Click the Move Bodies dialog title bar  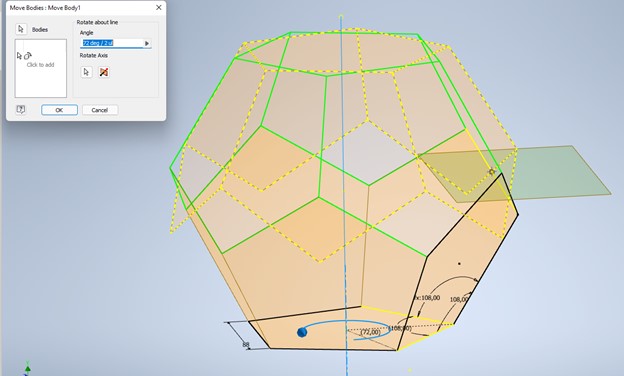pyautogui.click(x=80, y=8)
